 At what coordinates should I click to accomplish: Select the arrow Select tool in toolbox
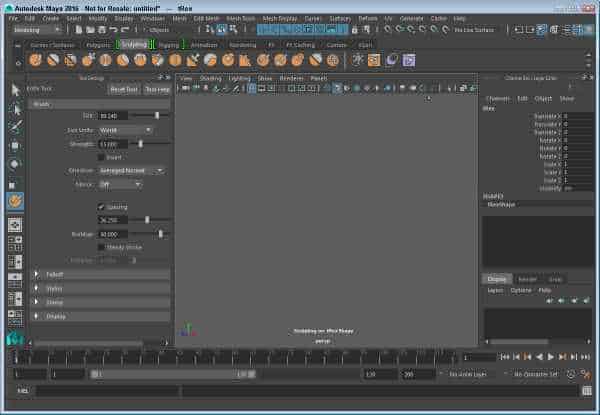(x=15, y=90)
